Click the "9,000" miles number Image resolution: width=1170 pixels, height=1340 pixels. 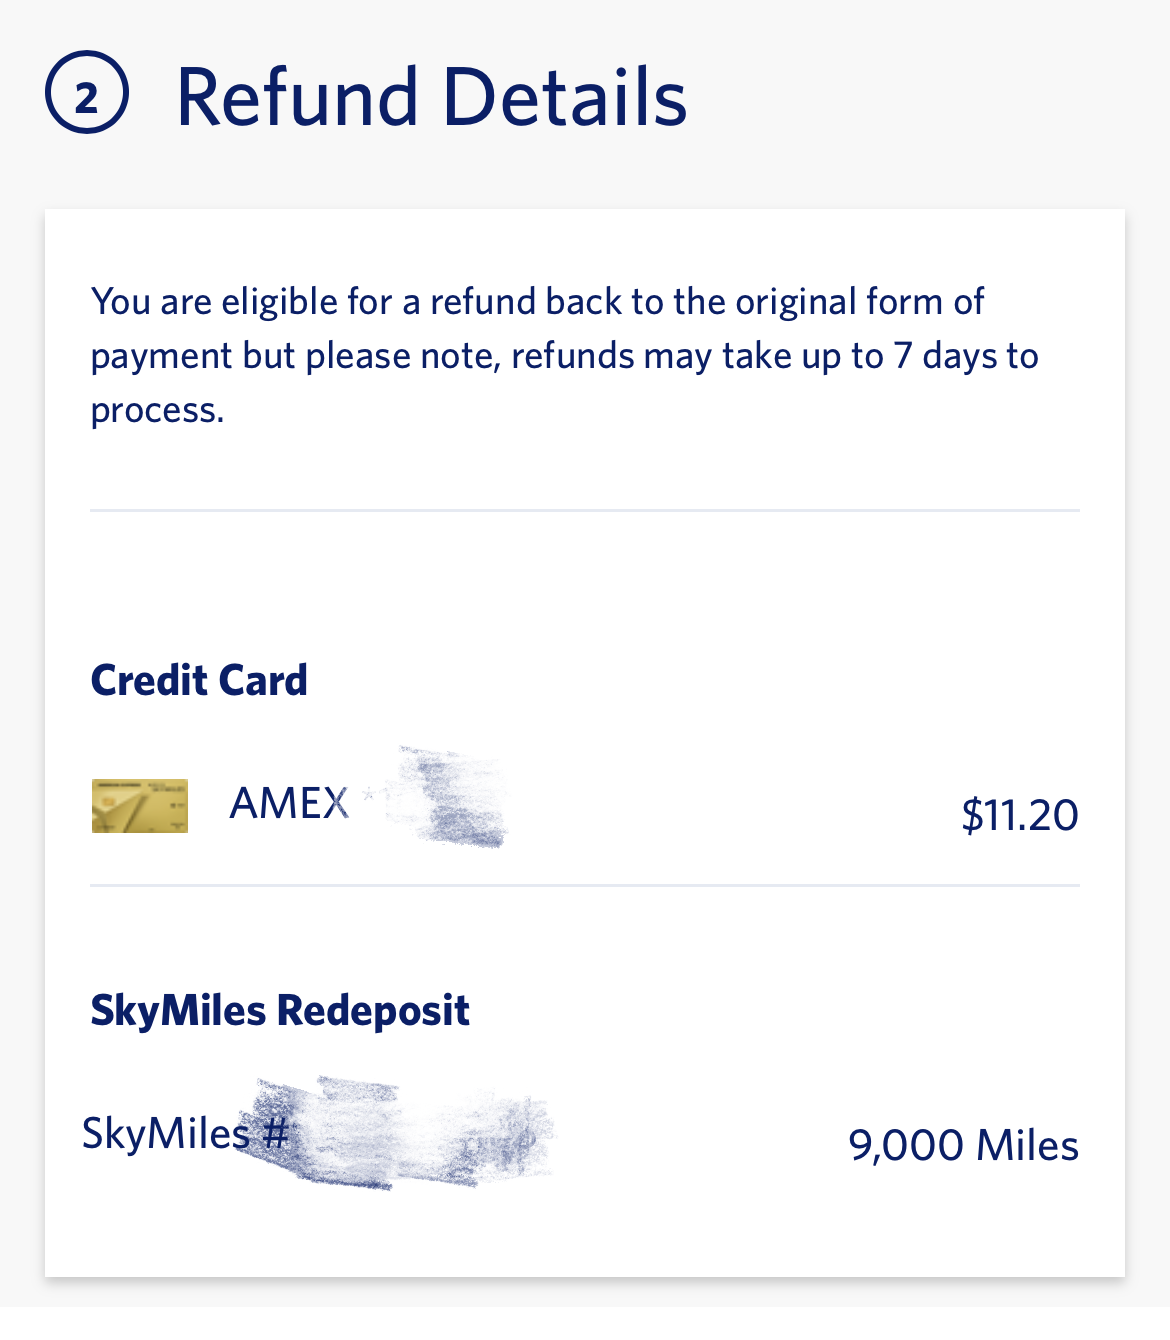point(906,1146)
